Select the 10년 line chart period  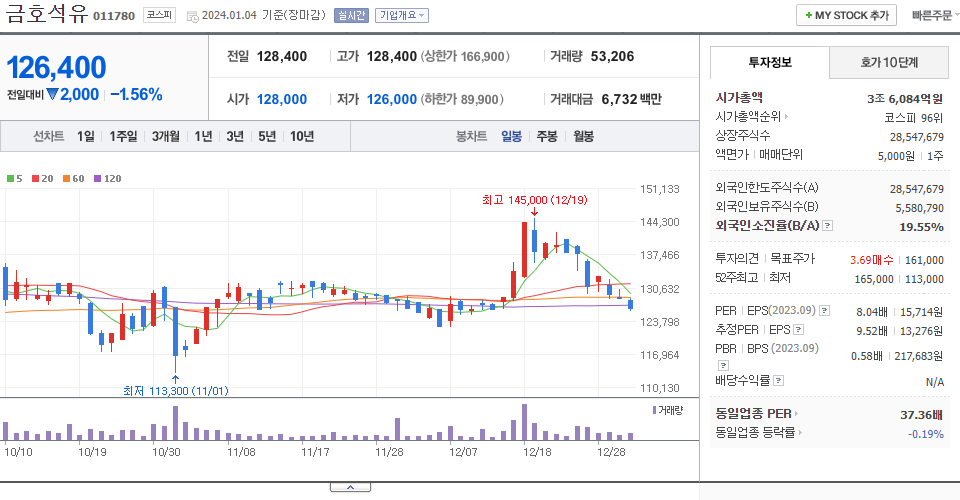click(302, 136)
